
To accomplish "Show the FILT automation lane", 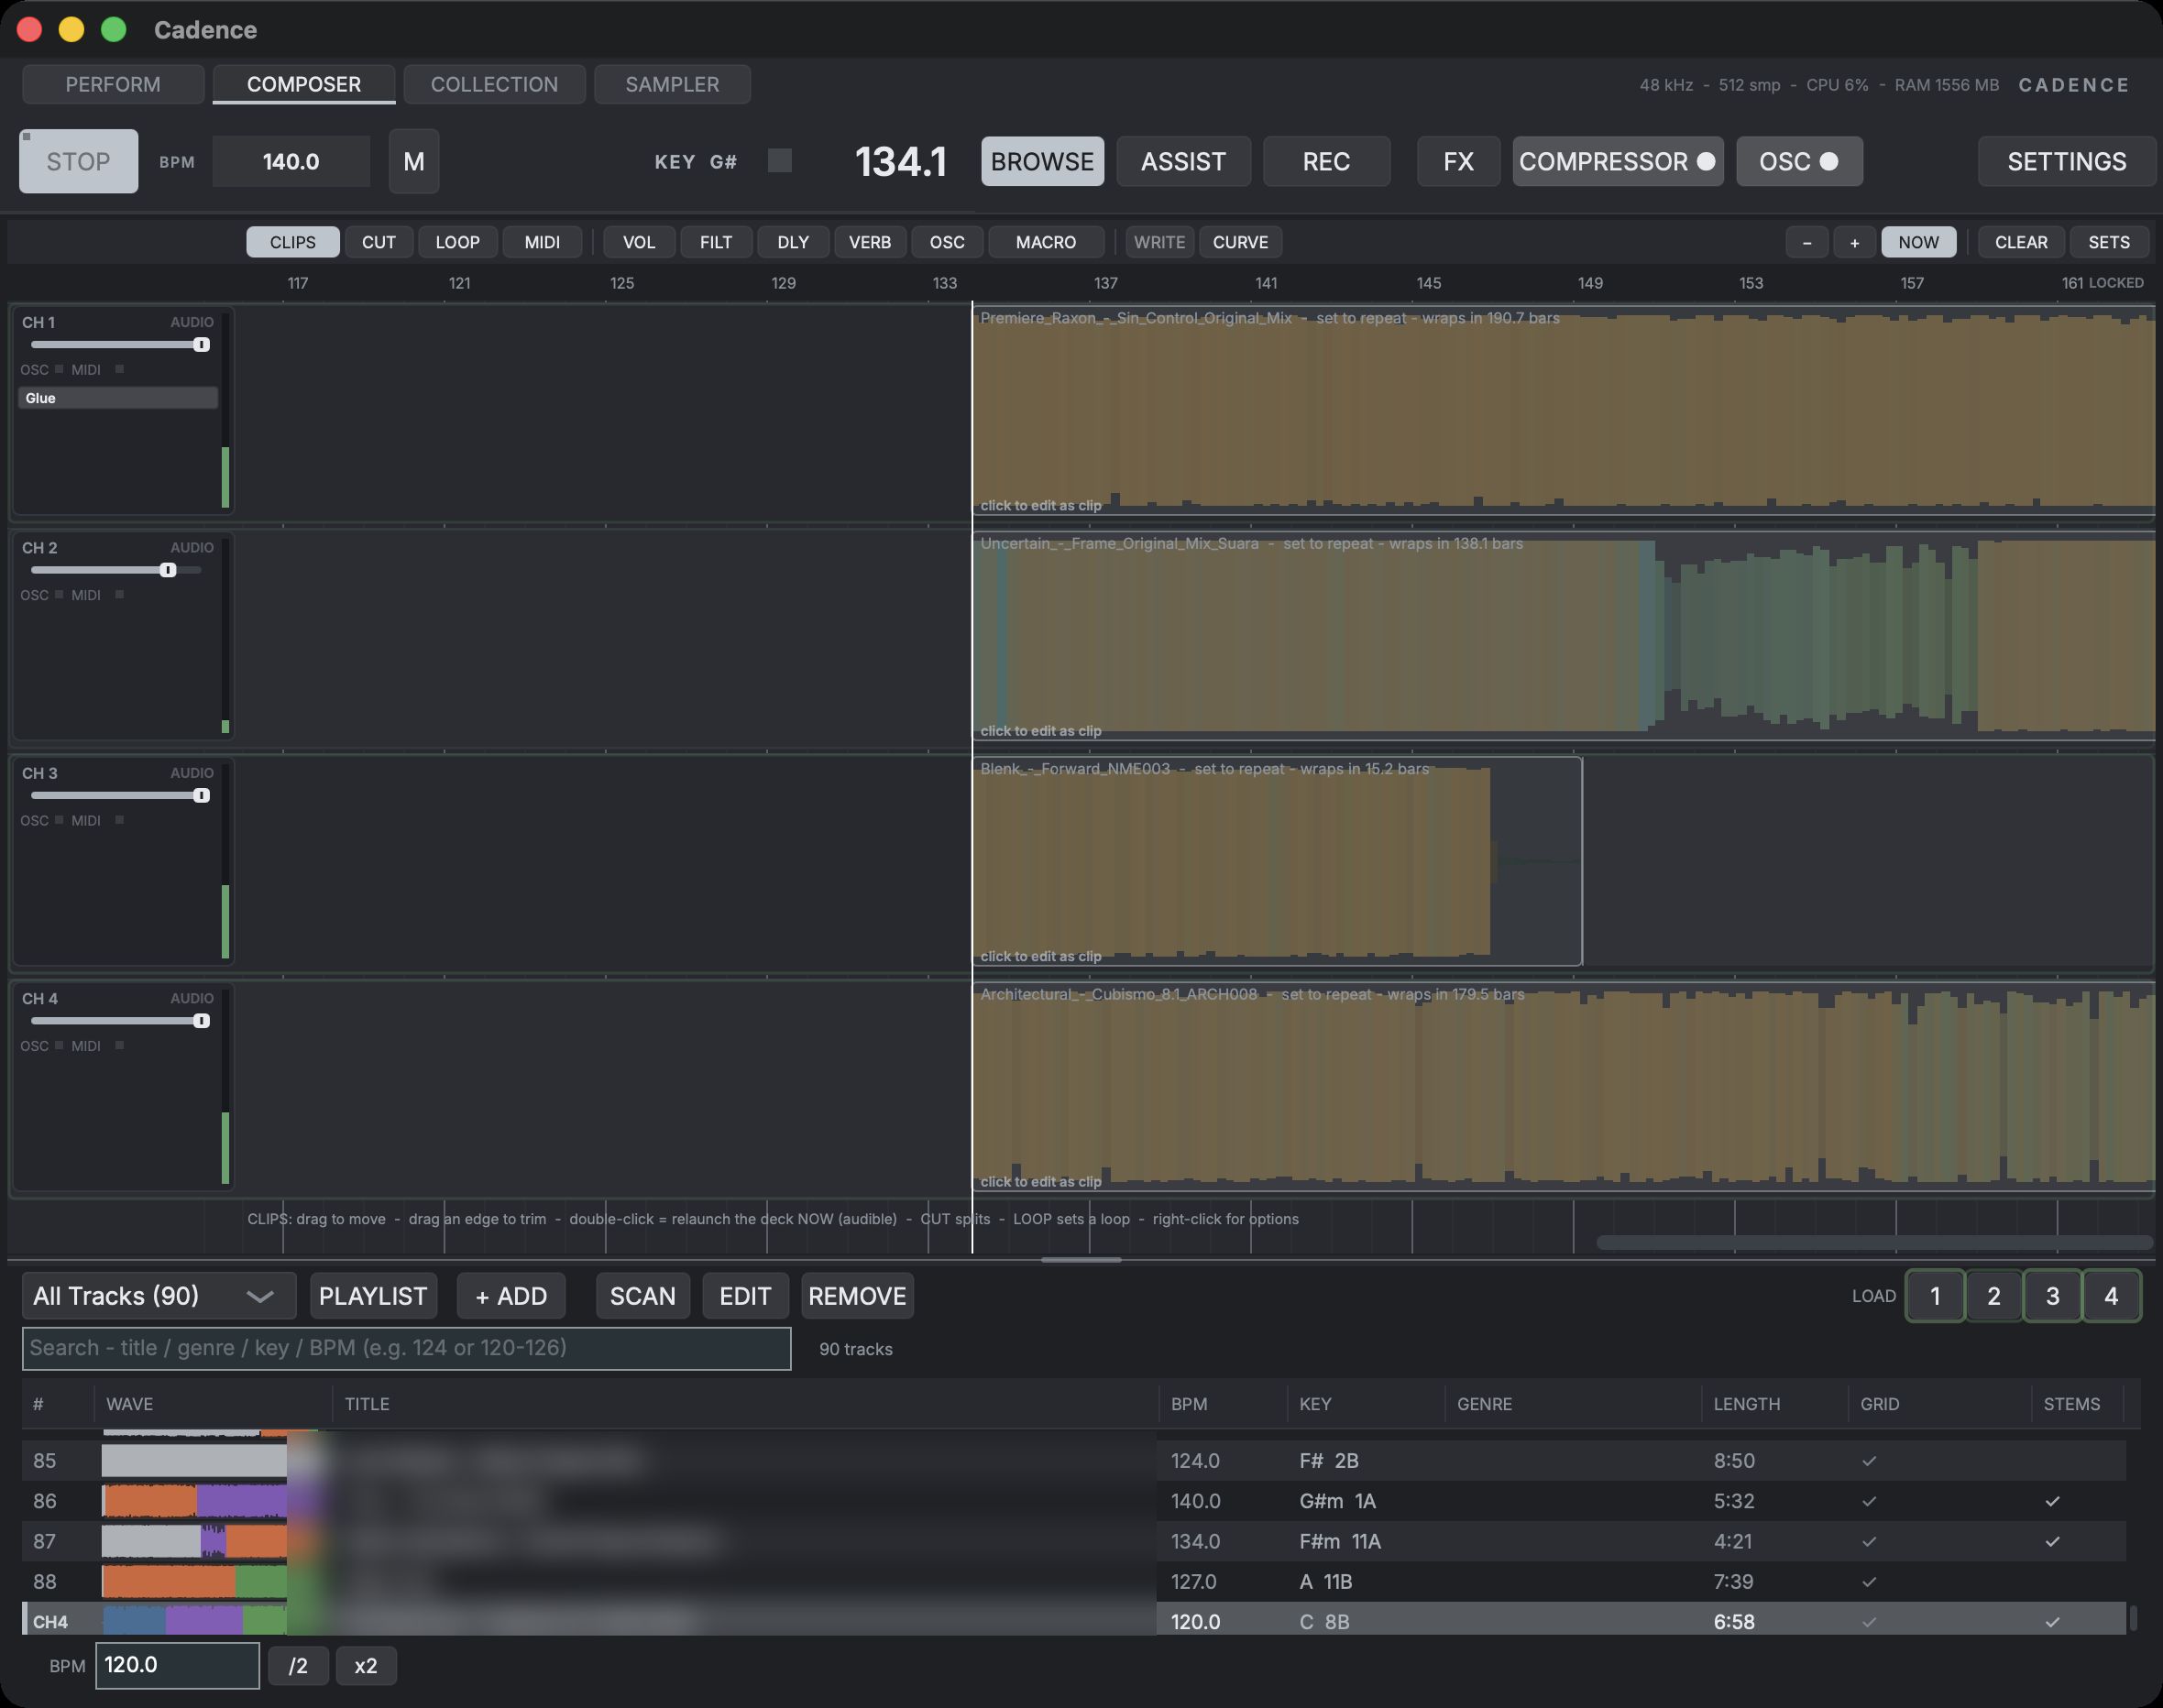I will [x=716, y=242].
